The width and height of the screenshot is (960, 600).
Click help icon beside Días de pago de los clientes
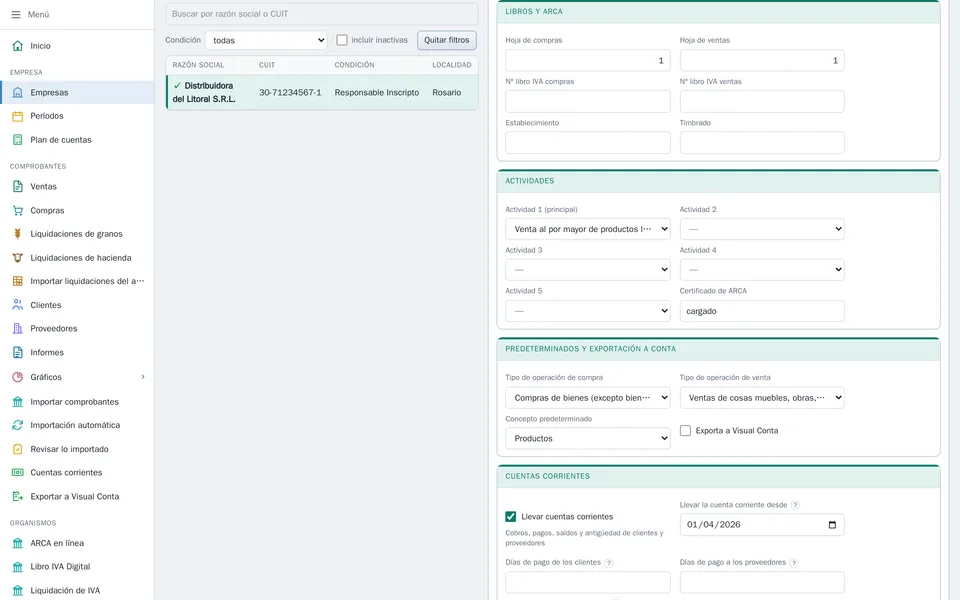click(x=609, y=563)
